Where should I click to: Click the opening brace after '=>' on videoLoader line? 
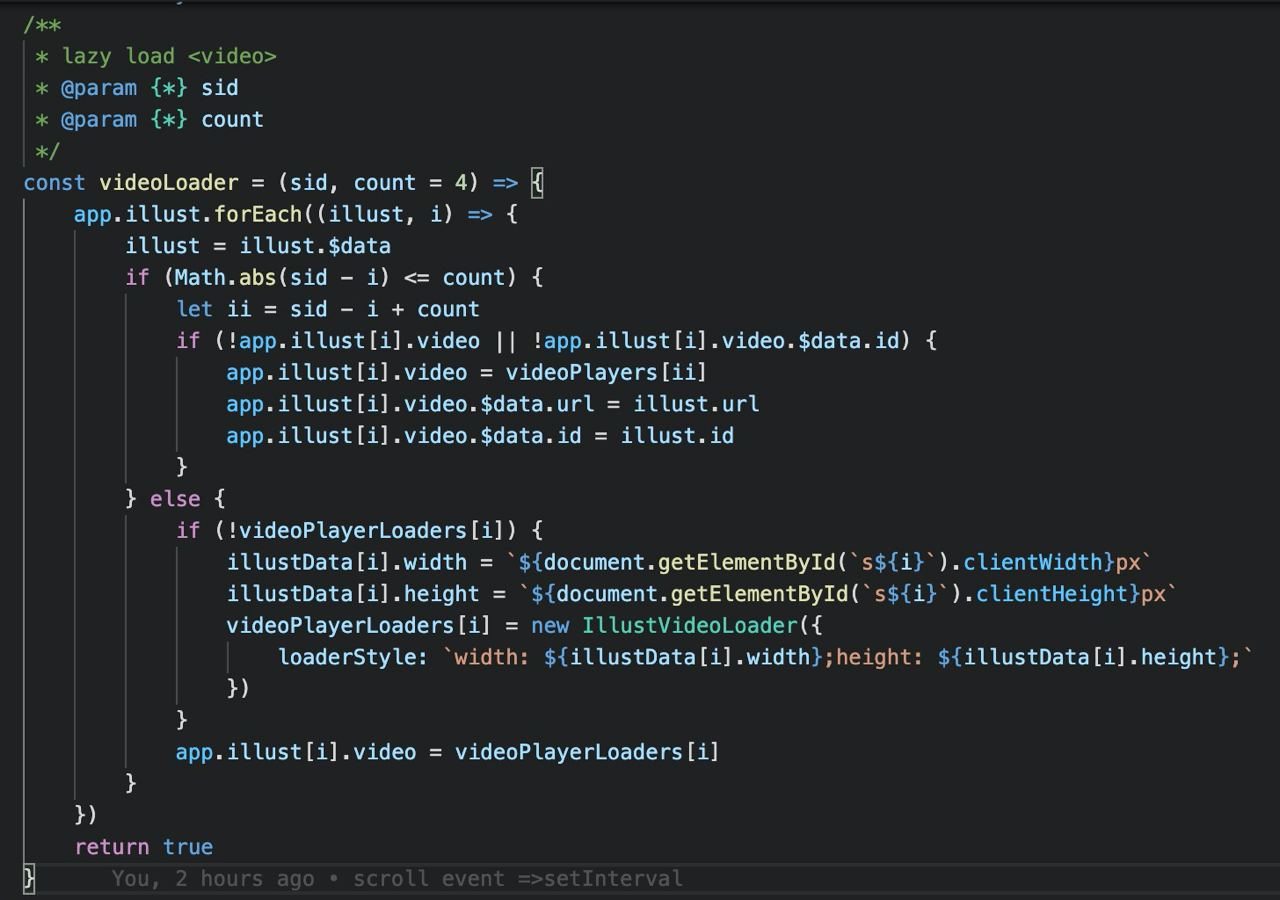point(537,183)
